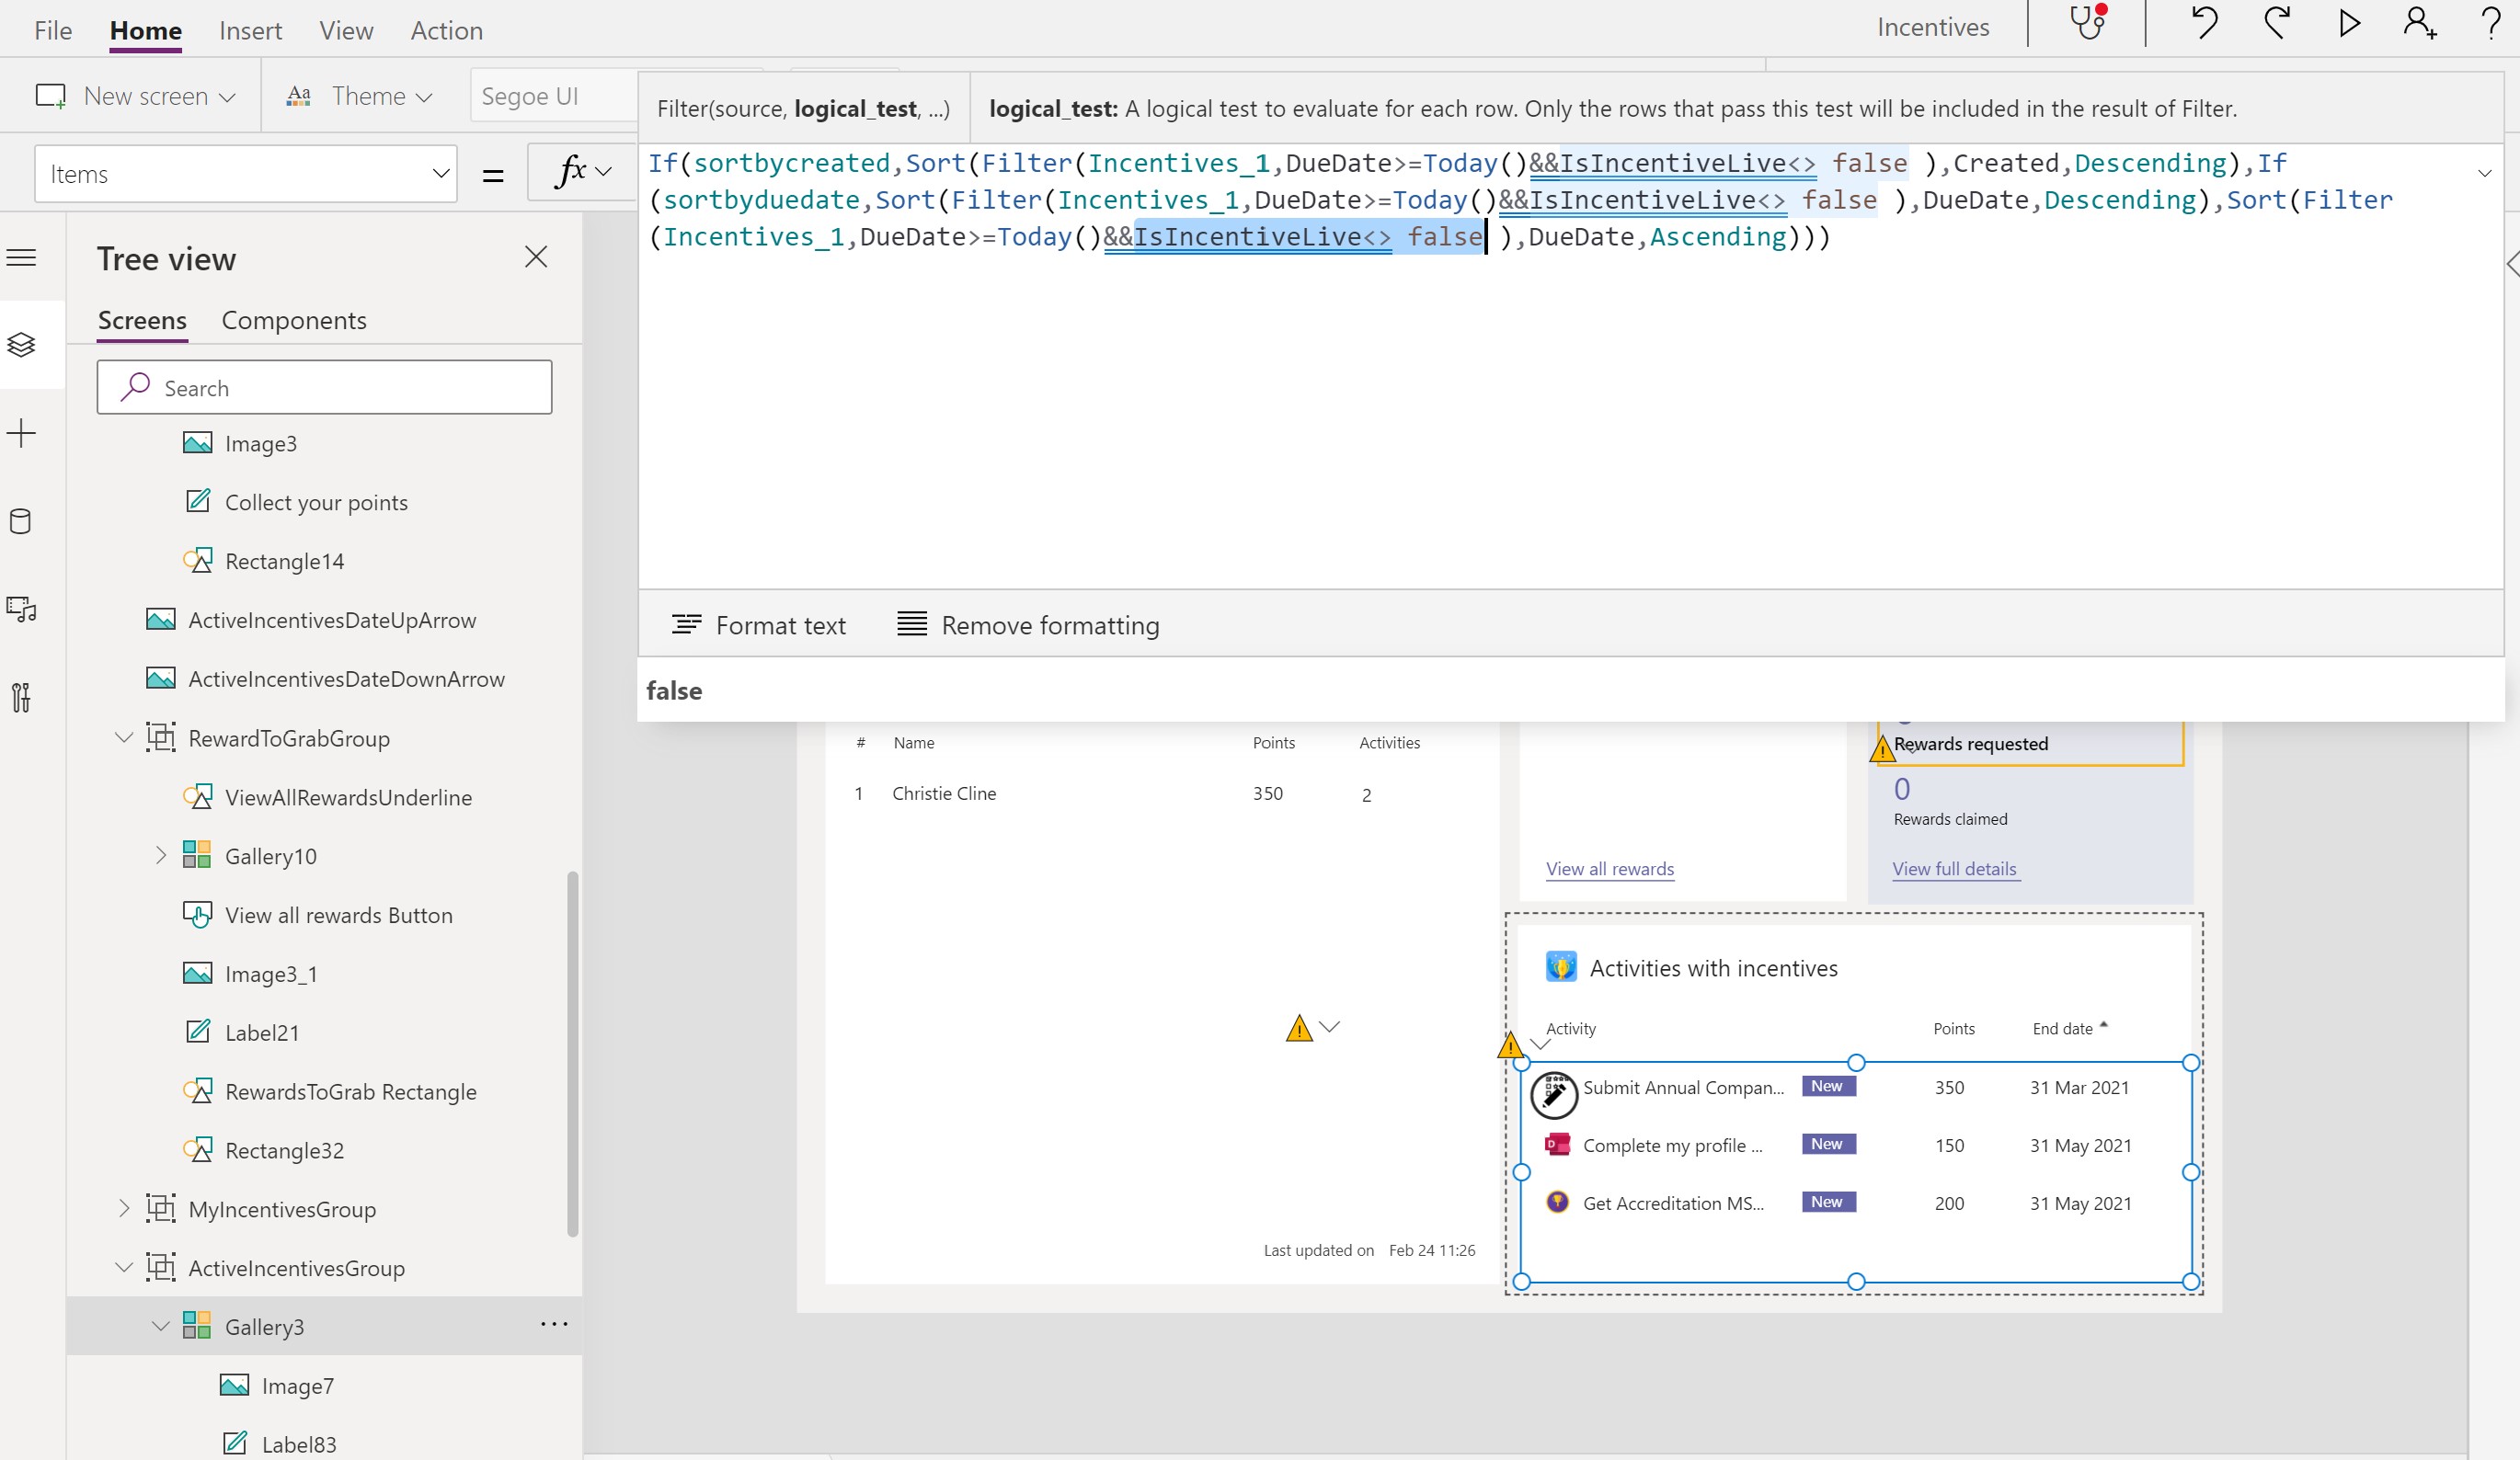2520x1460 pixels.
Task: Click the Tree view search field
Action: [x=324, y=388]
